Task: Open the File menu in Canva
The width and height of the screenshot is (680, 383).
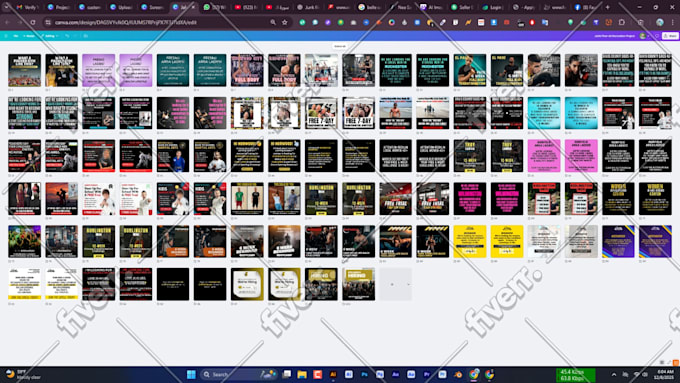Action: [x=16, y=36]
